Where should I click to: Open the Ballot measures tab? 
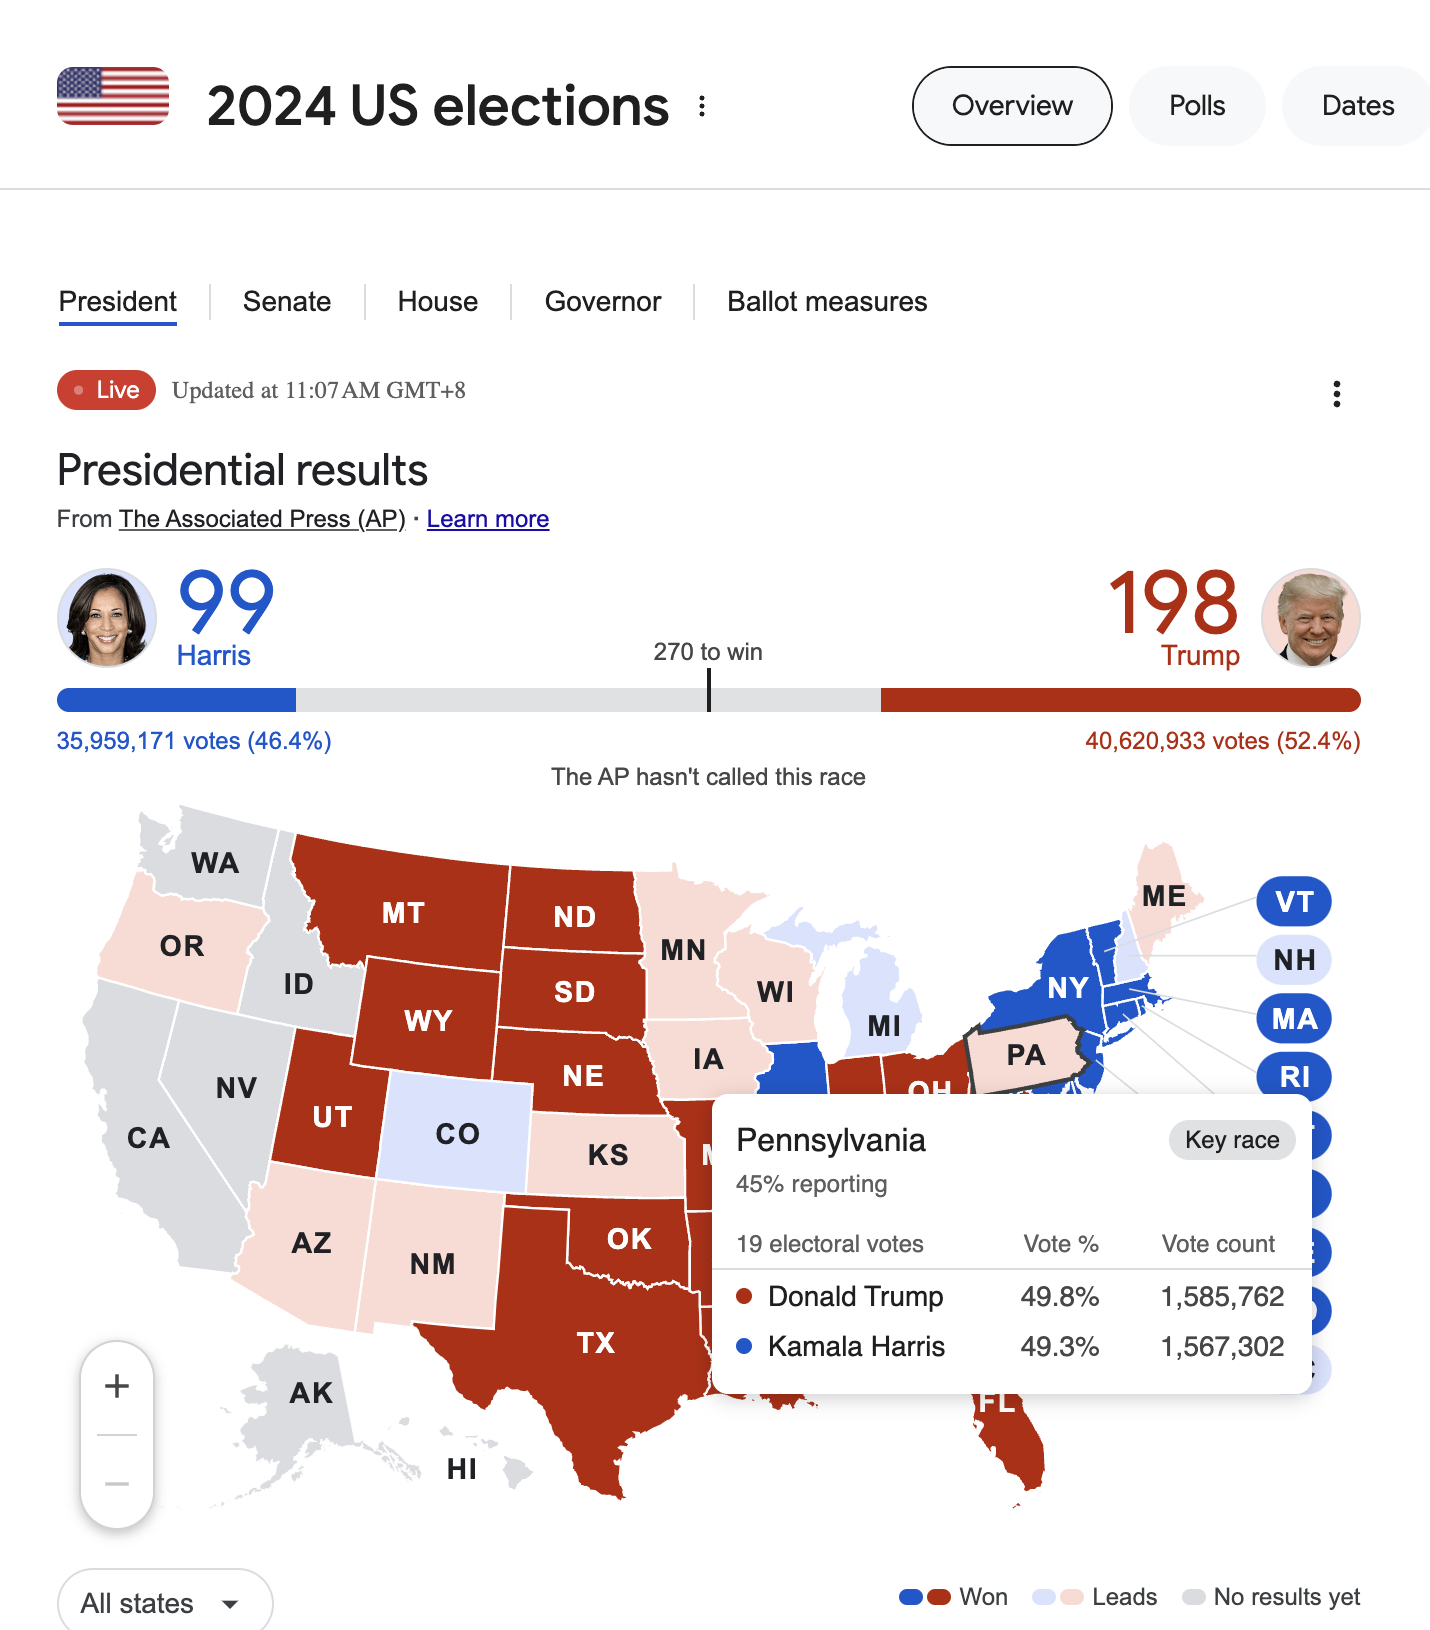point(827,302)
